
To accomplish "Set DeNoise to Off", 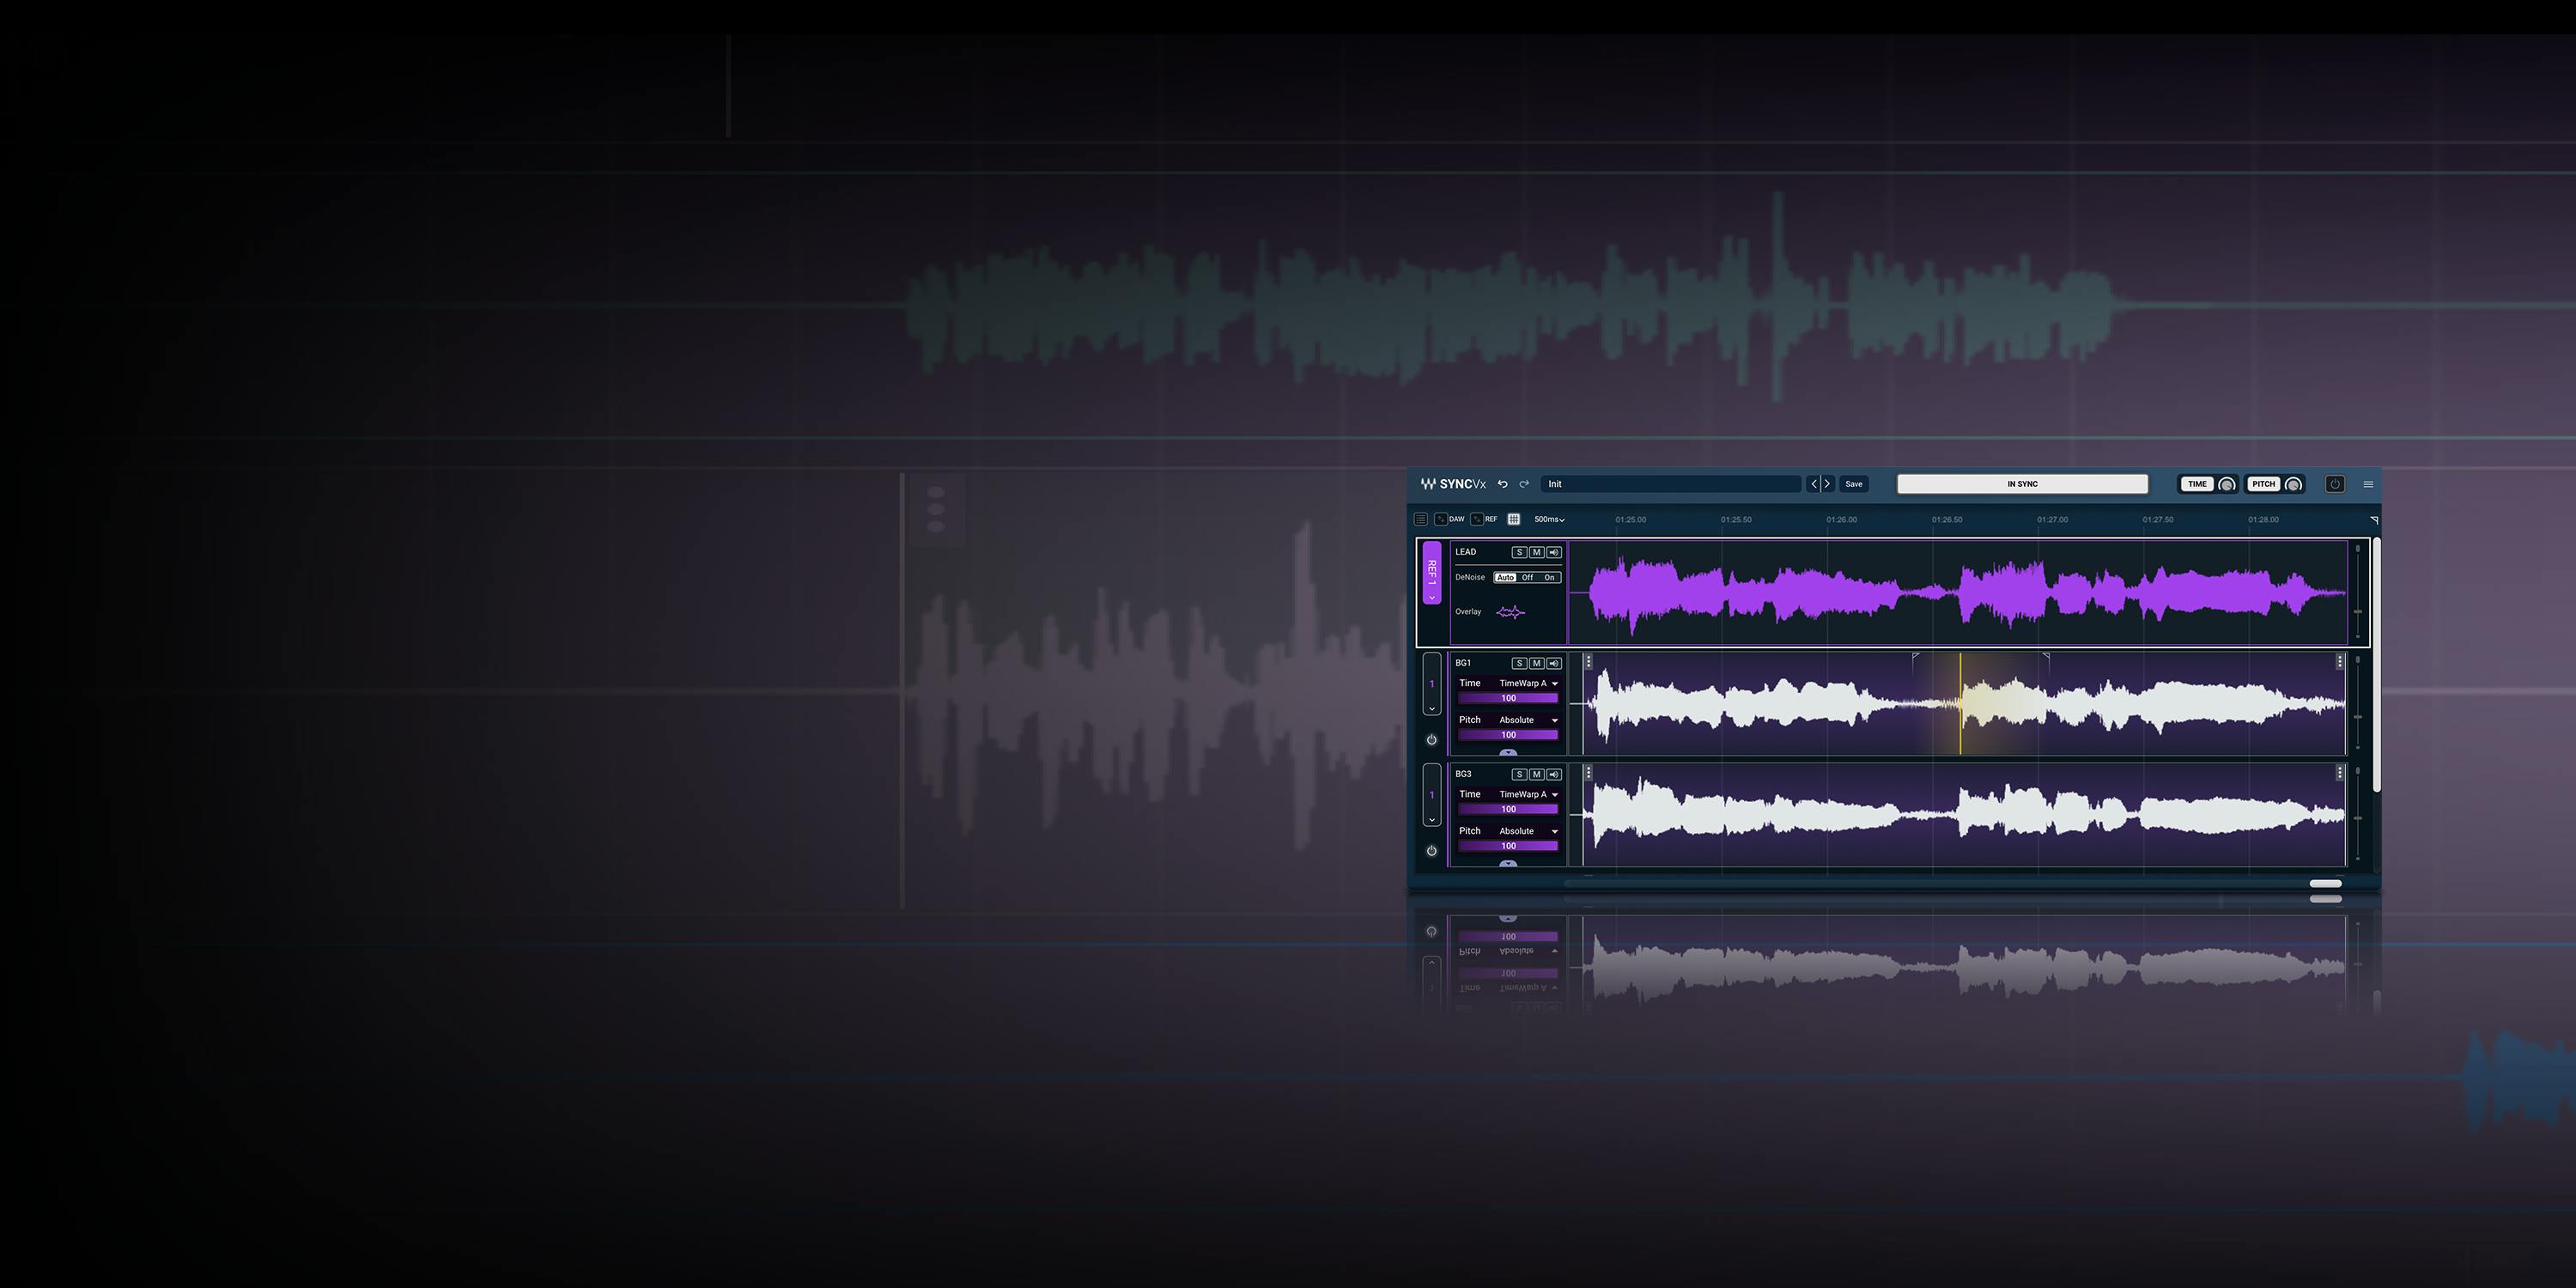I will pyautogui.click(x=1527, y=577).
